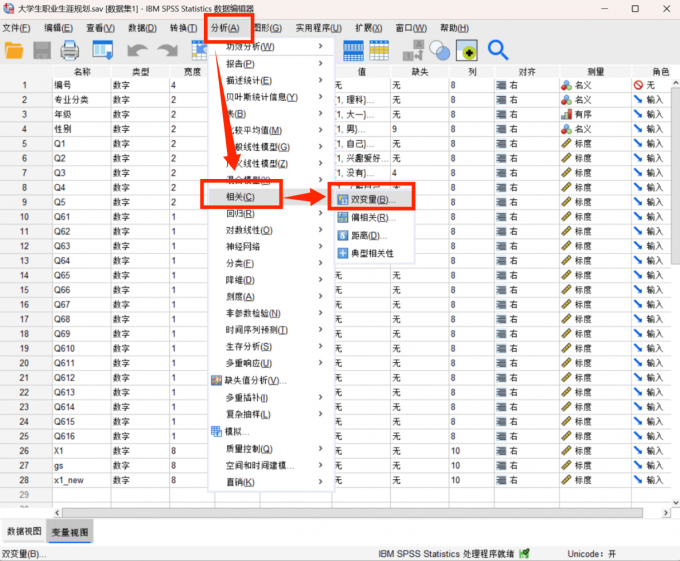This screenshot has width=680, height=561.
Task: Open the 模拟 simulation menu item
Action: pos(237,431)
